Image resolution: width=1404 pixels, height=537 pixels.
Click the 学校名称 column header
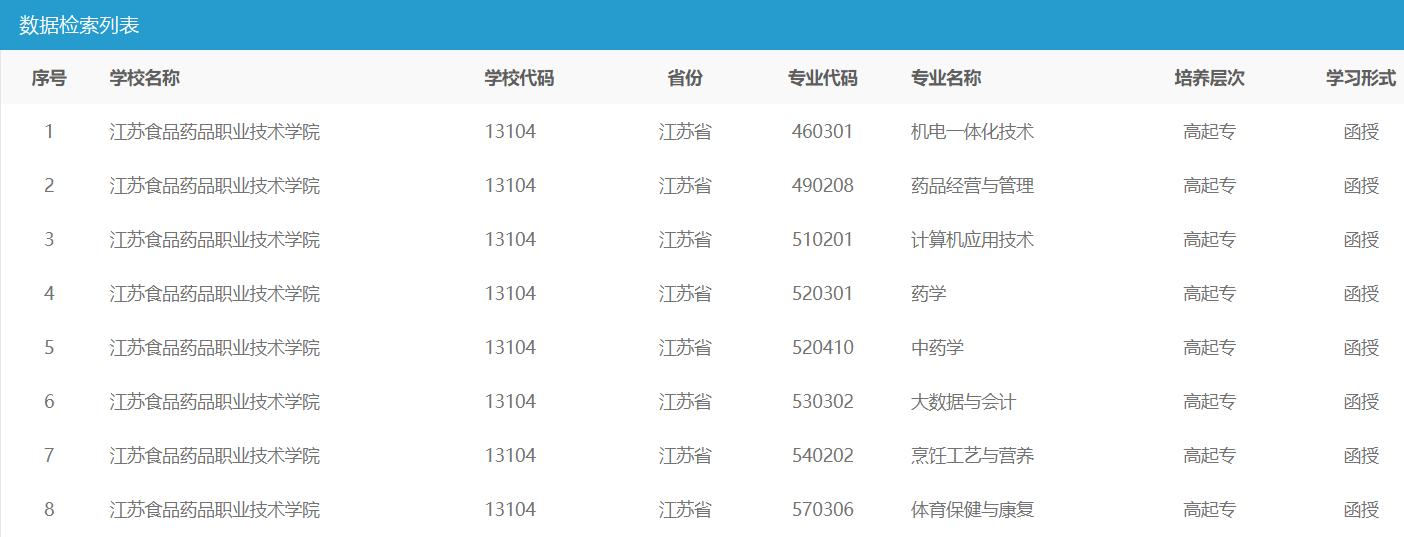tap(145, 78)
